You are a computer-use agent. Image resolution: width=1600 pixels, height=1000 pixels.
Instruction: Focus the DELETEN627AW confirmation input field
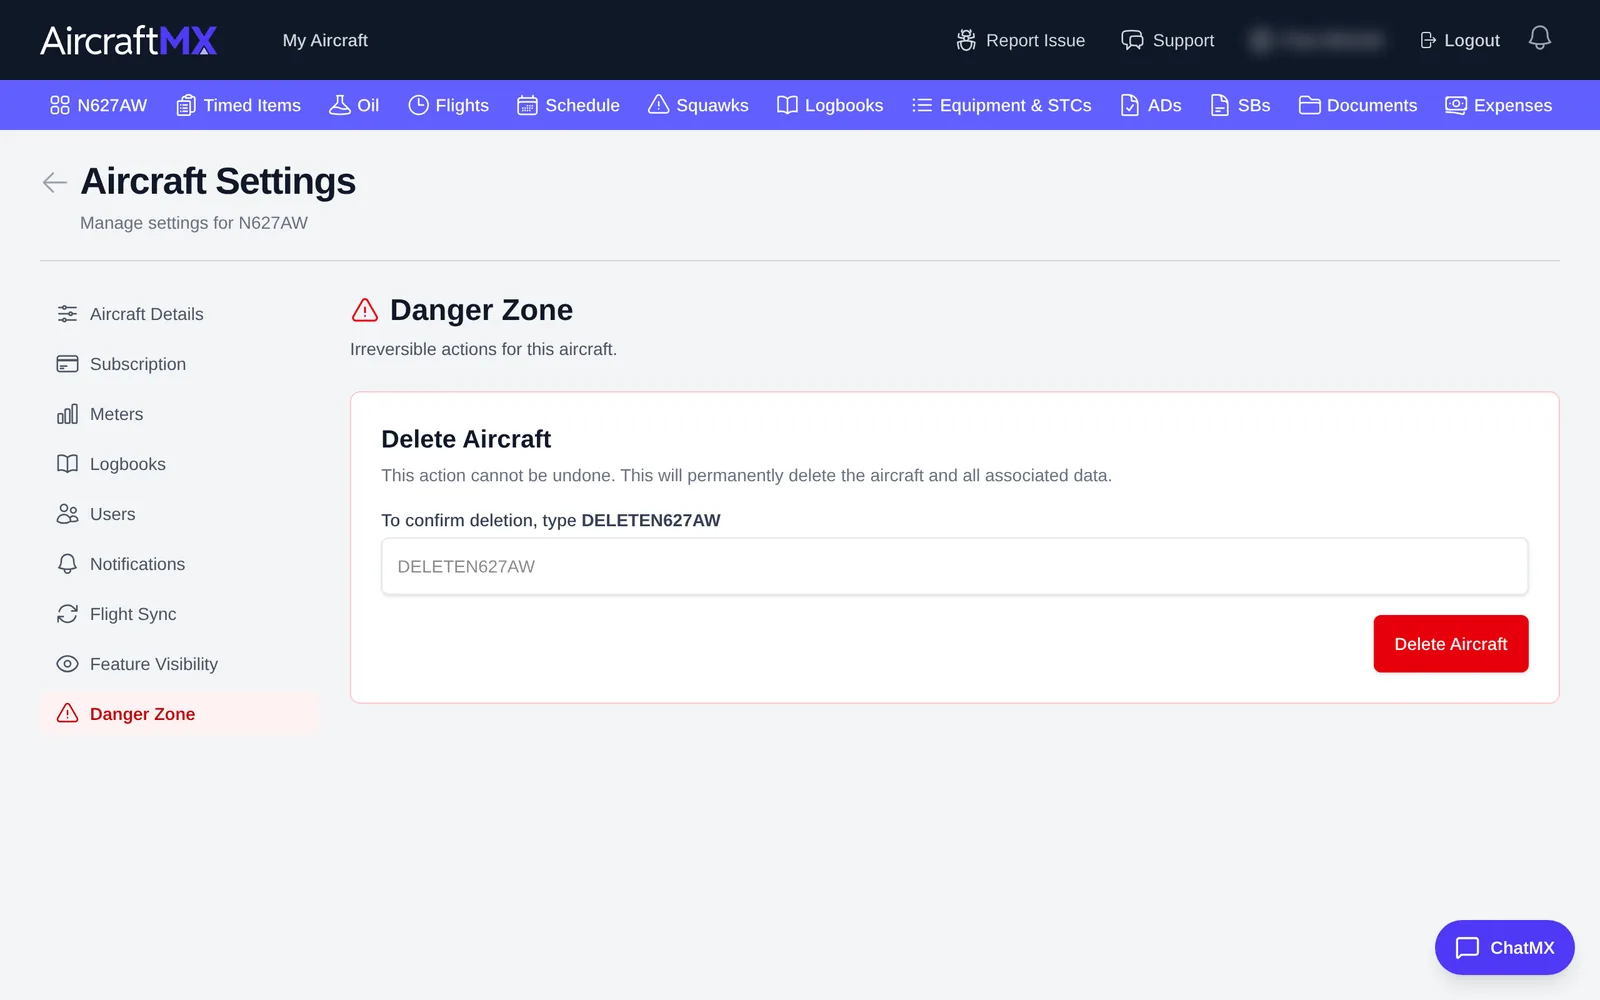click(955, 566)
